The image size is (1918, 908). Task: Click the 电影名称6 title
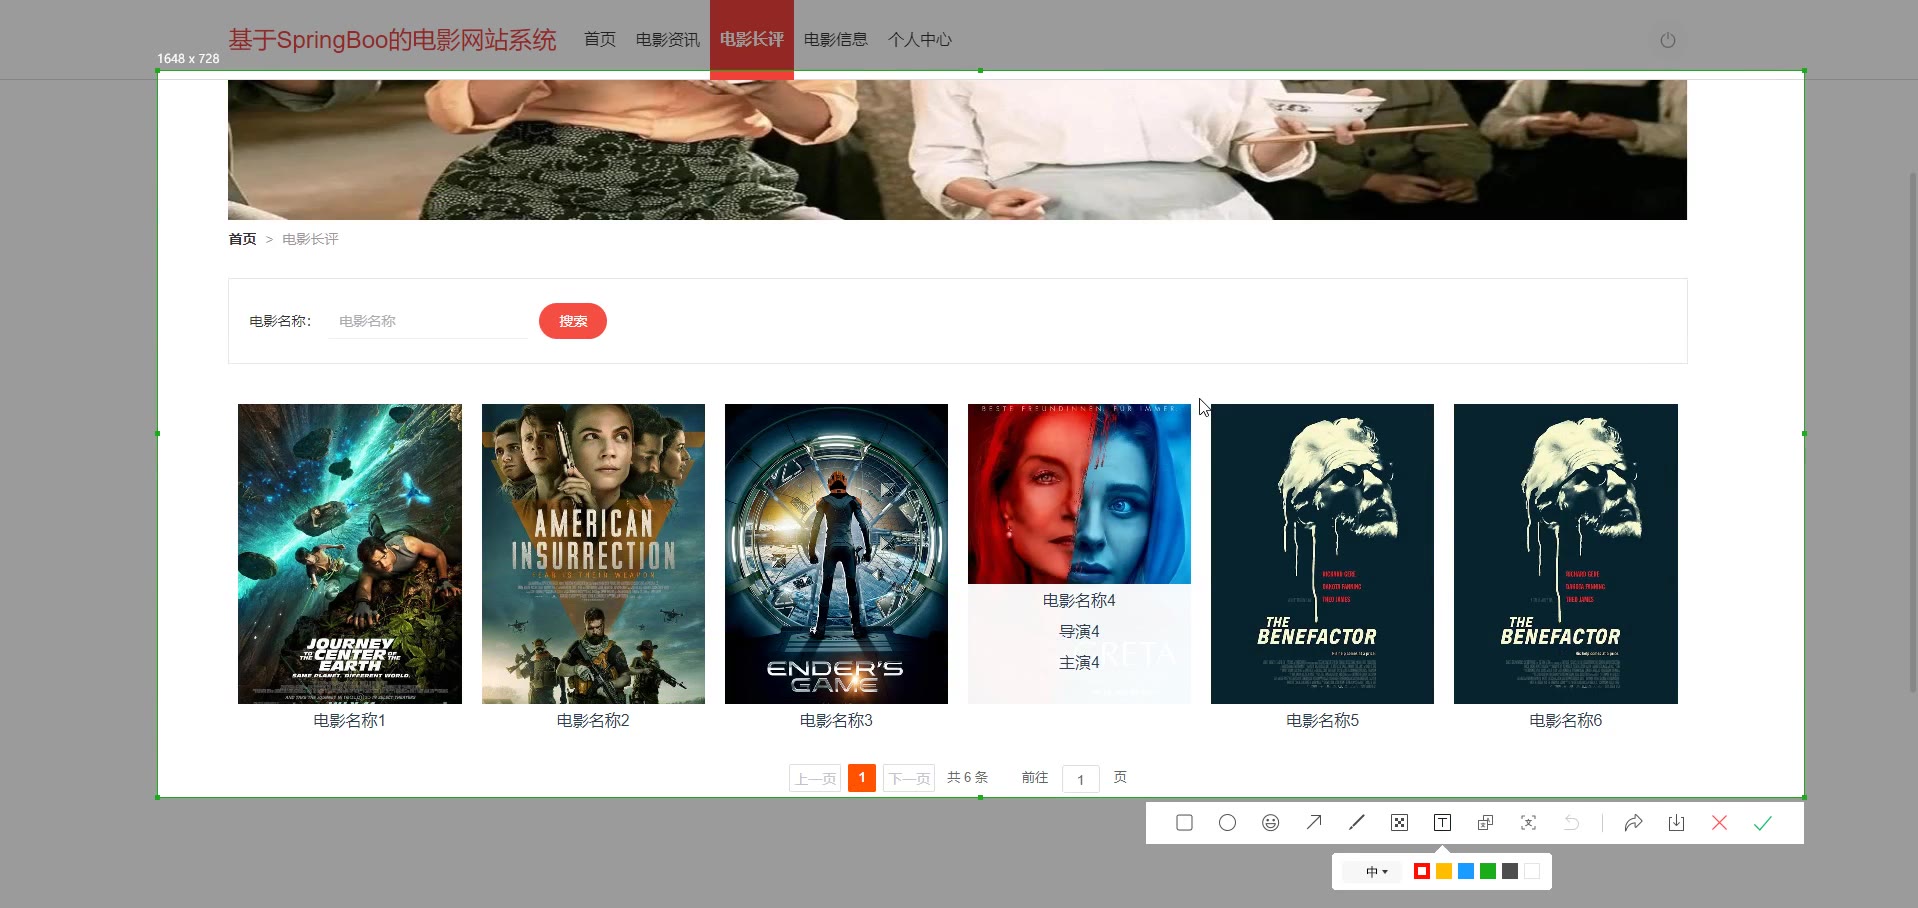pyautogui.click(x=1566, y=721)
